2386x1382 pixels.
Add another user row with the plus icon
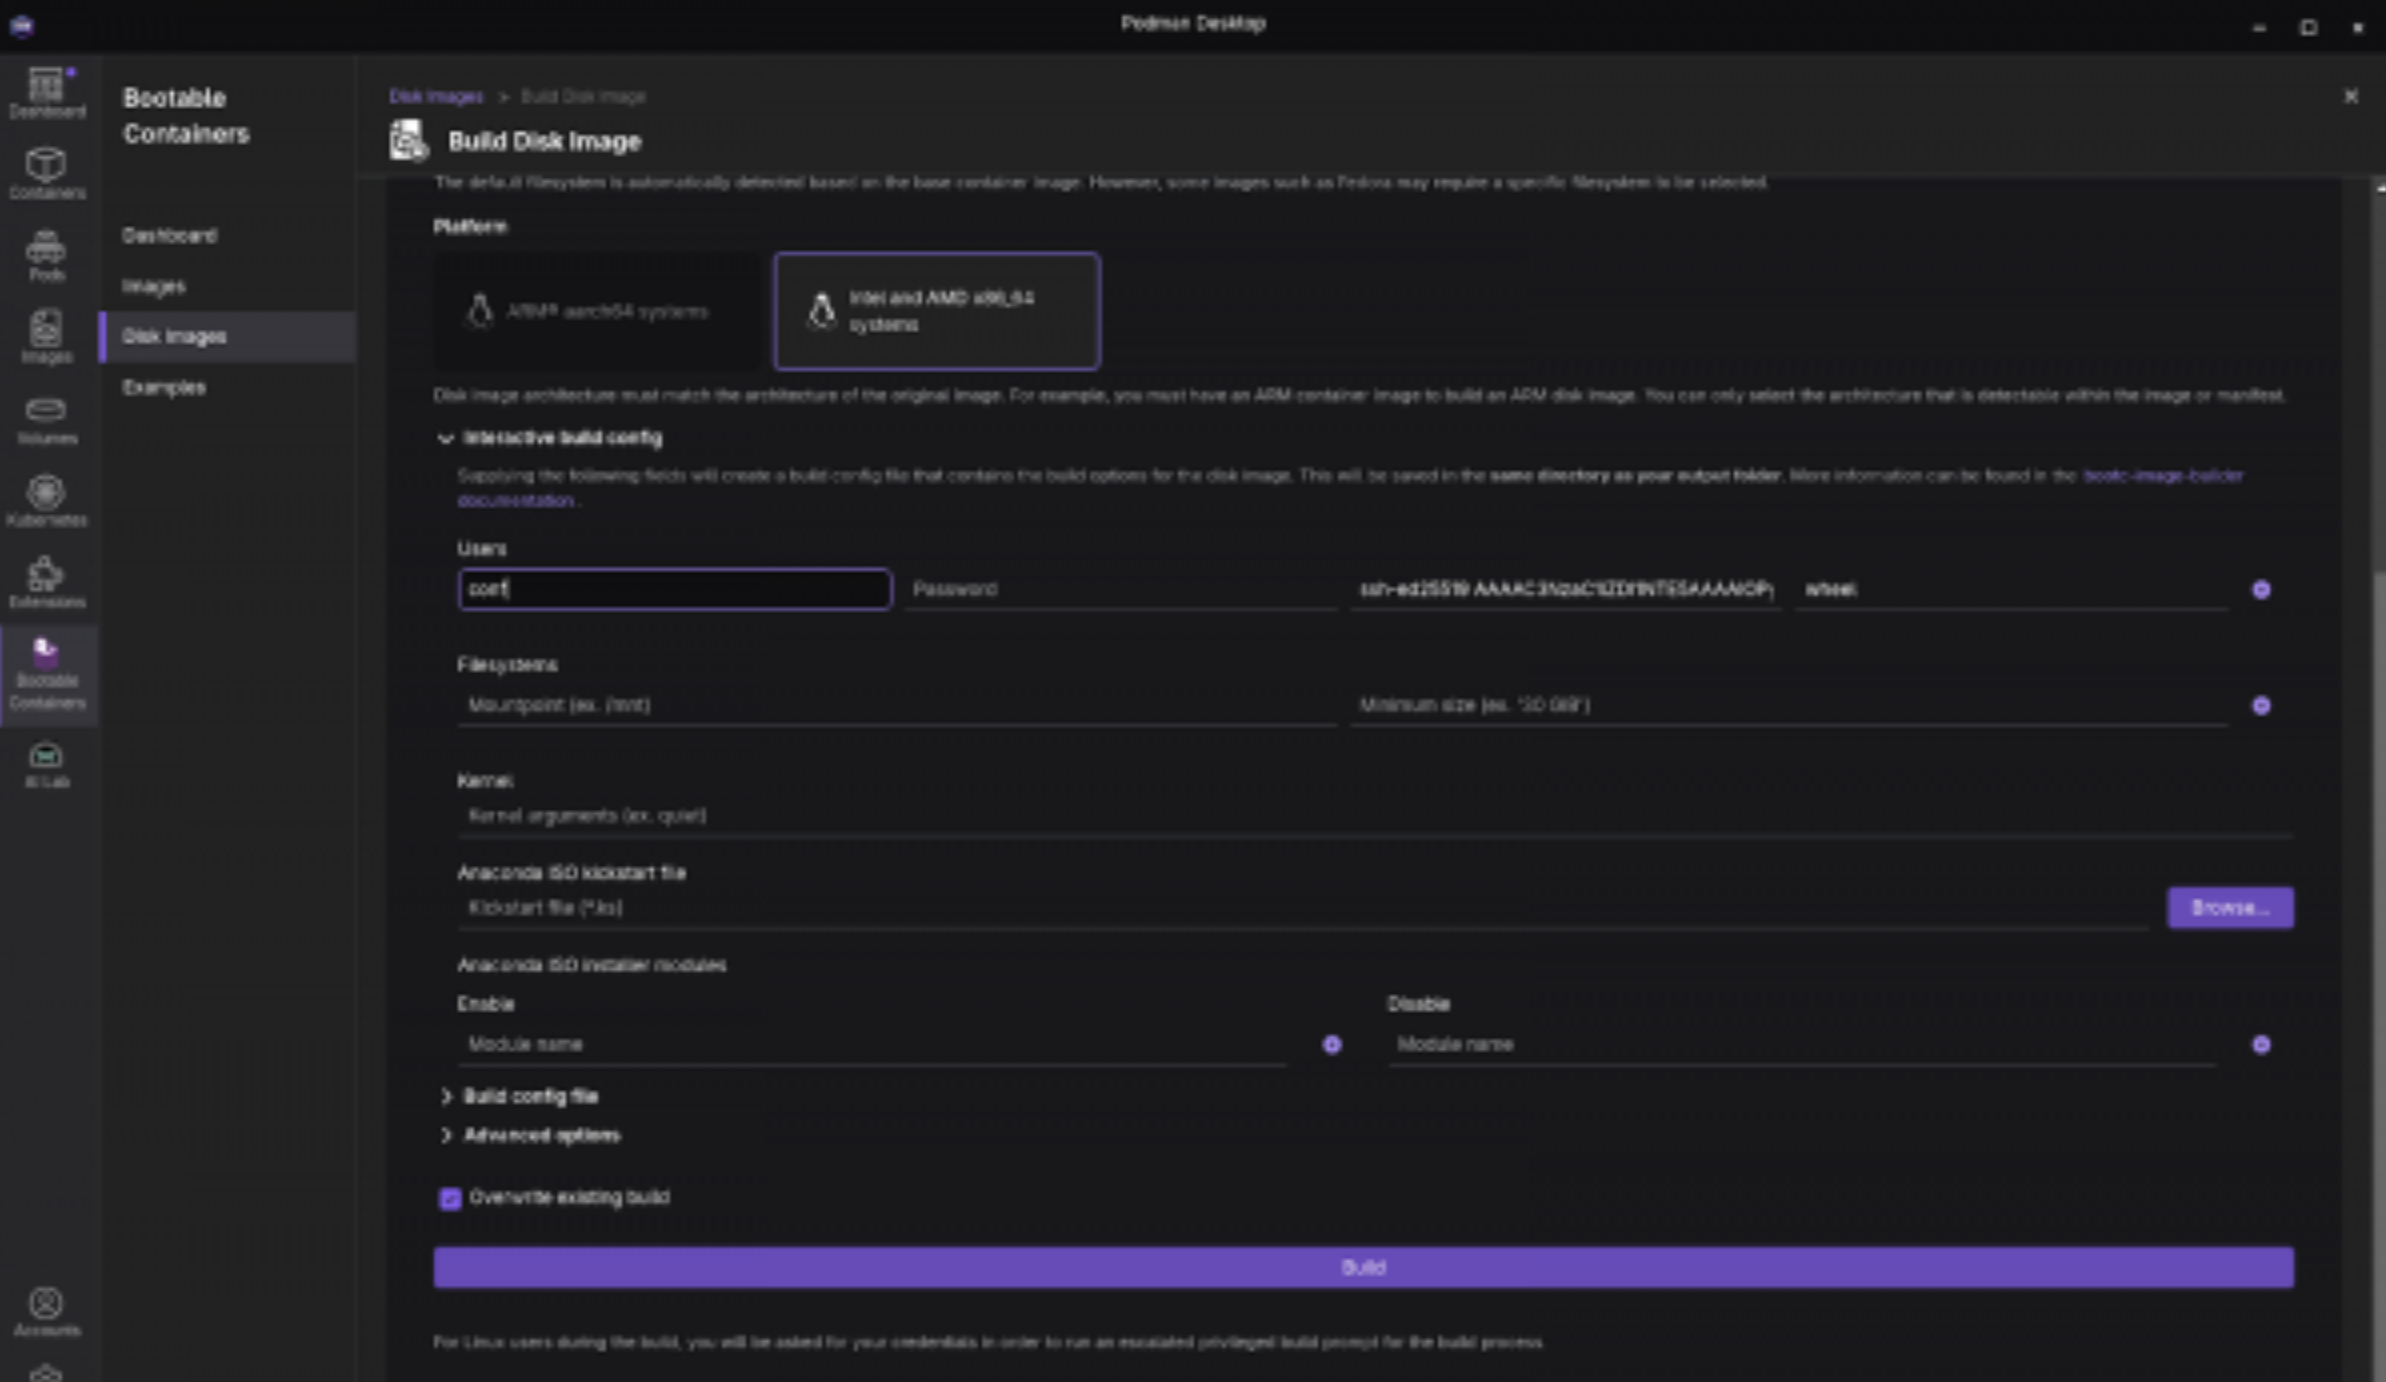(x=2261, y=590)
